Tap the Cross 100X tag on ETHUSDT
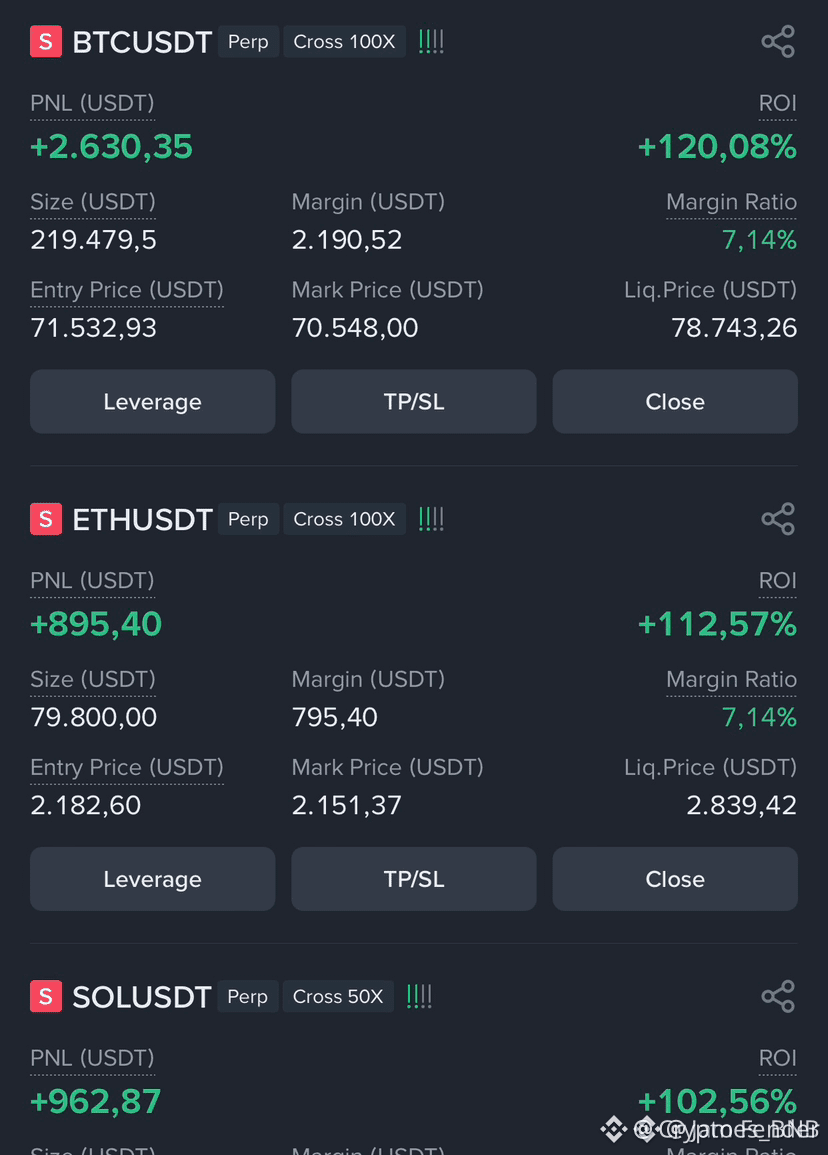 point(344,519)
